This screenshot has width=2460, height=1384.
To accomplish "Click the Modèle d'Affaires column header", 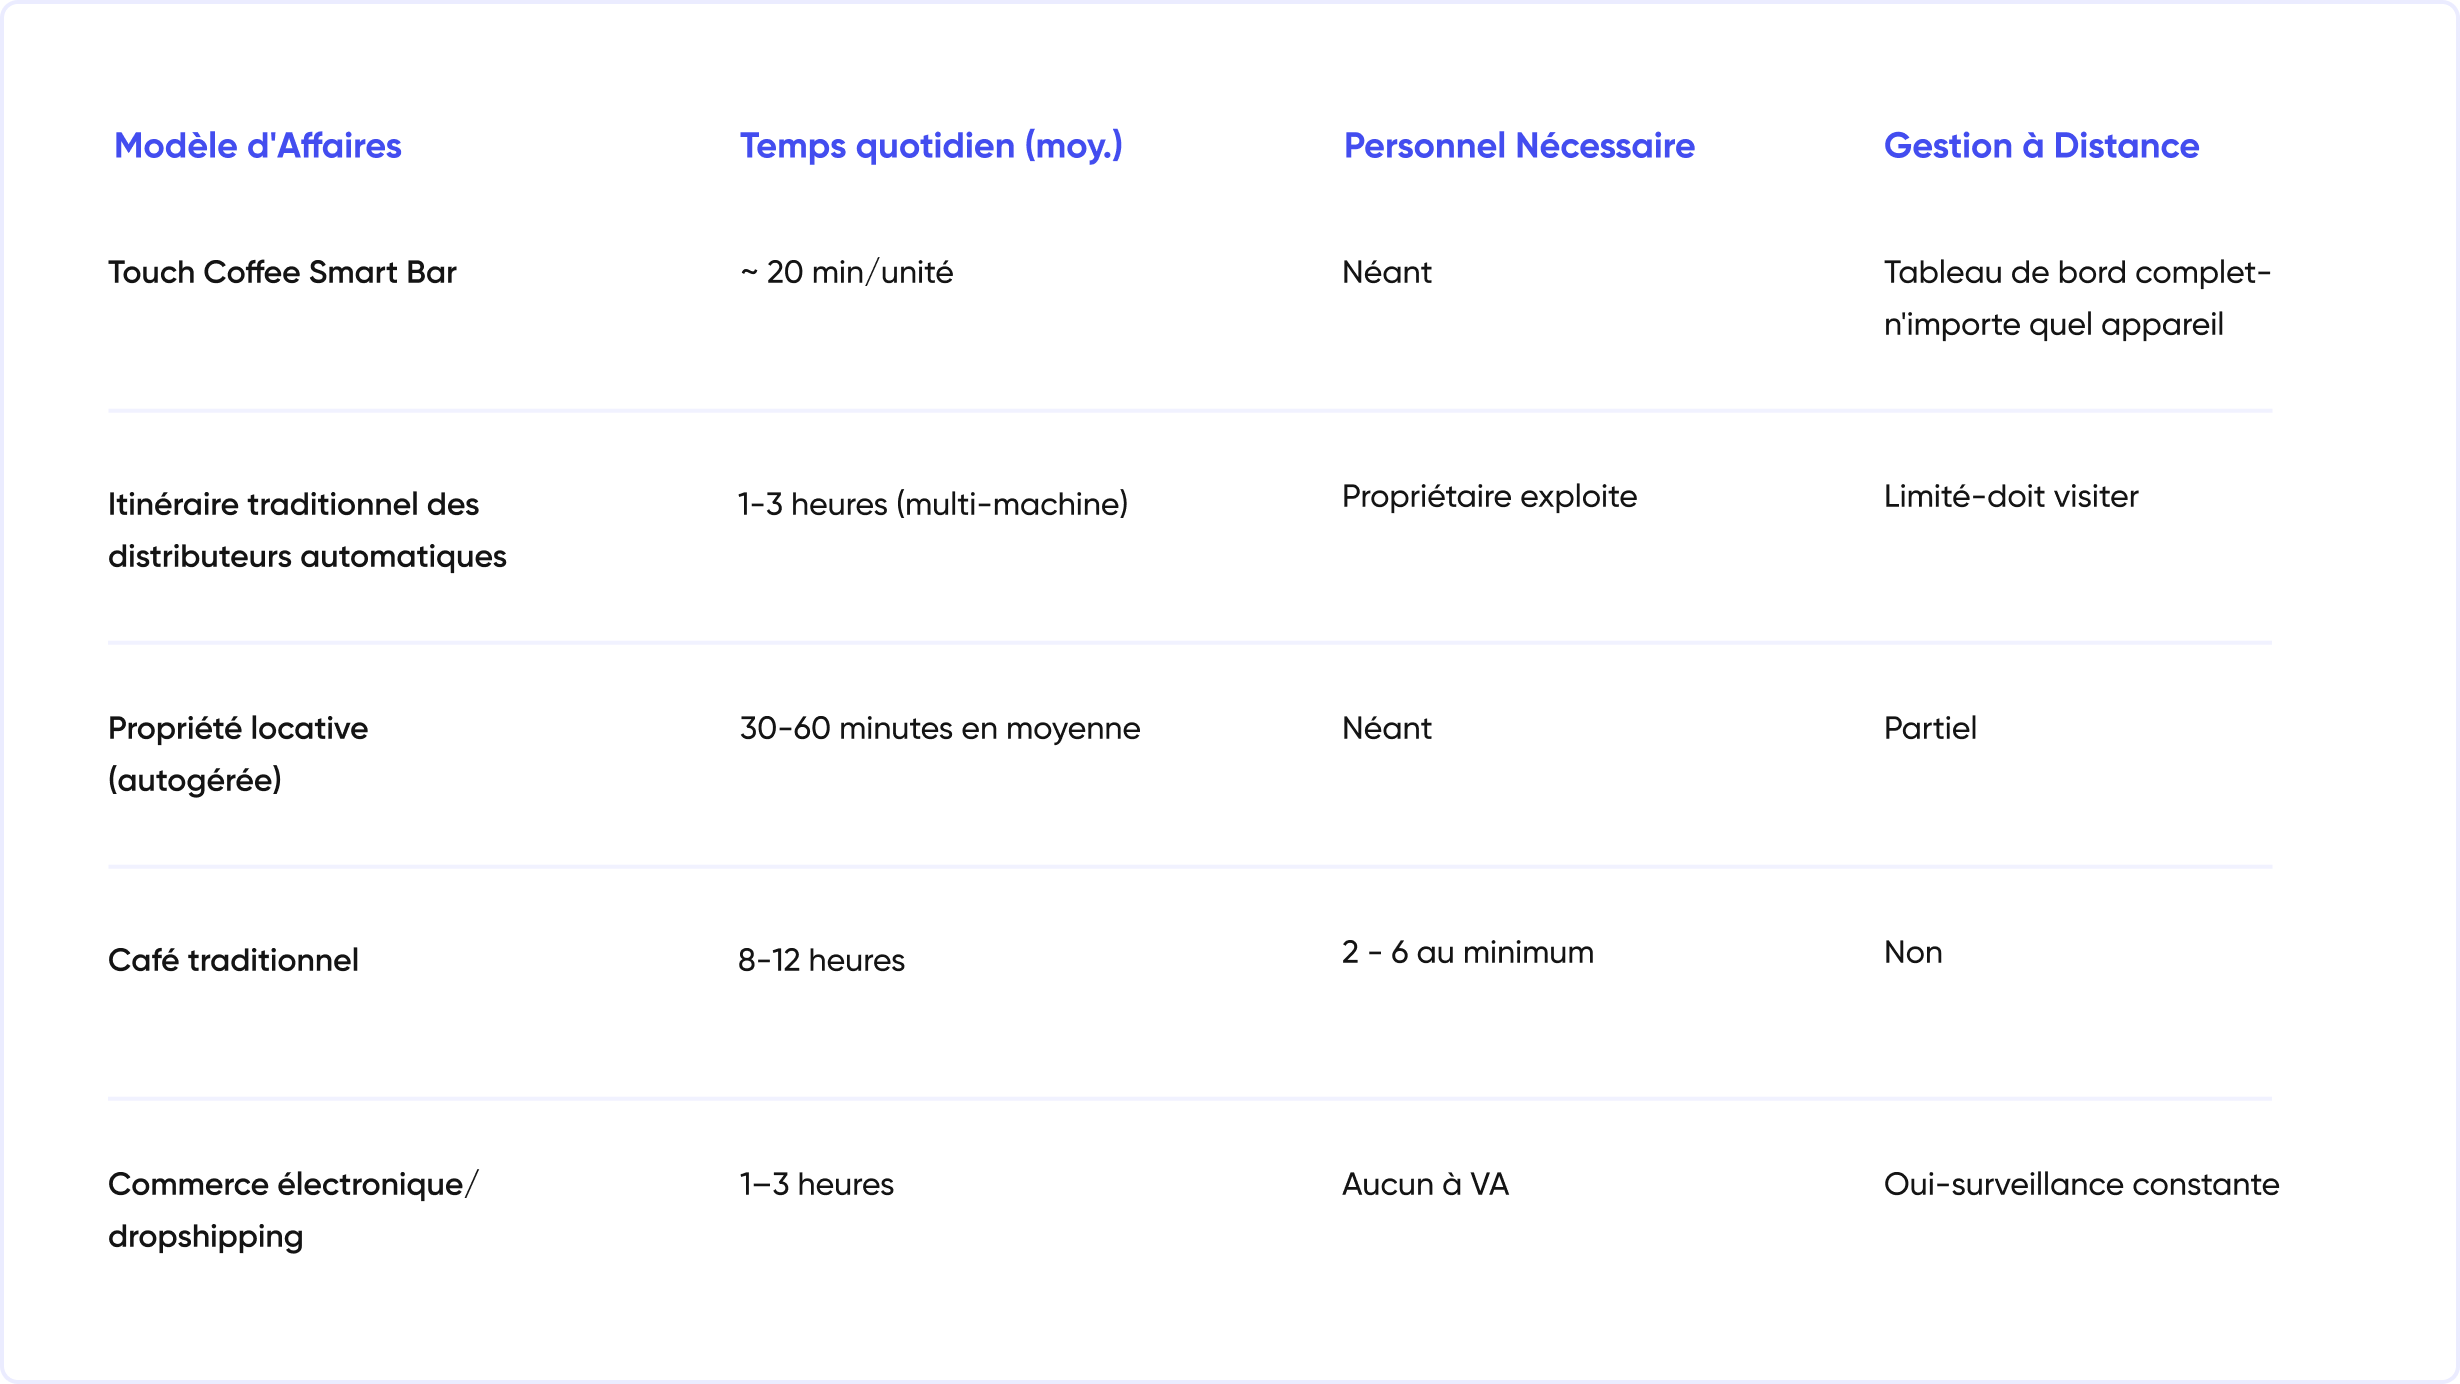I will [x=258, y=146].
